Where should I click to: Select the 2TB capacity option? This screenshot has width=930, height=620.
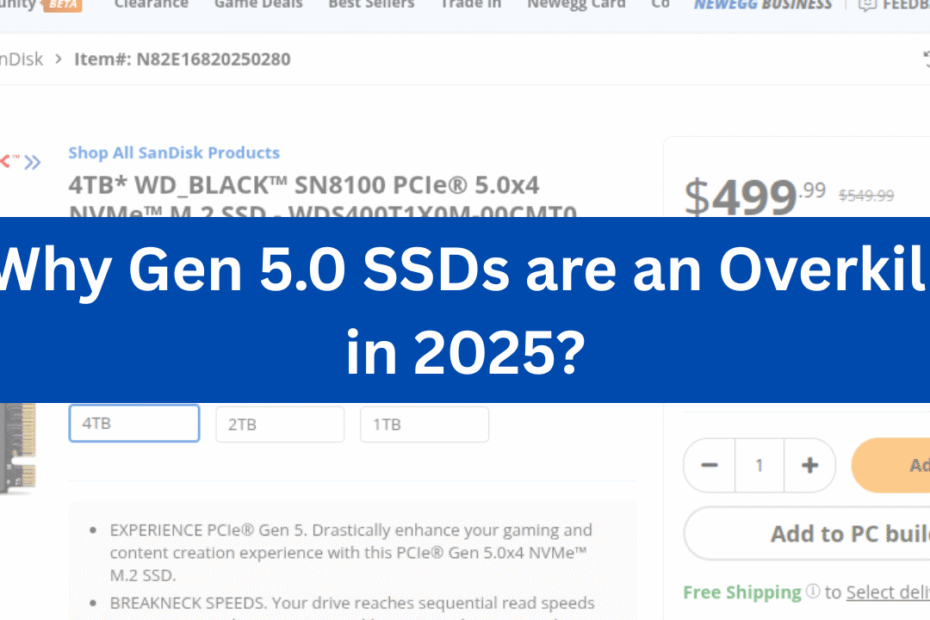[280, 424]
